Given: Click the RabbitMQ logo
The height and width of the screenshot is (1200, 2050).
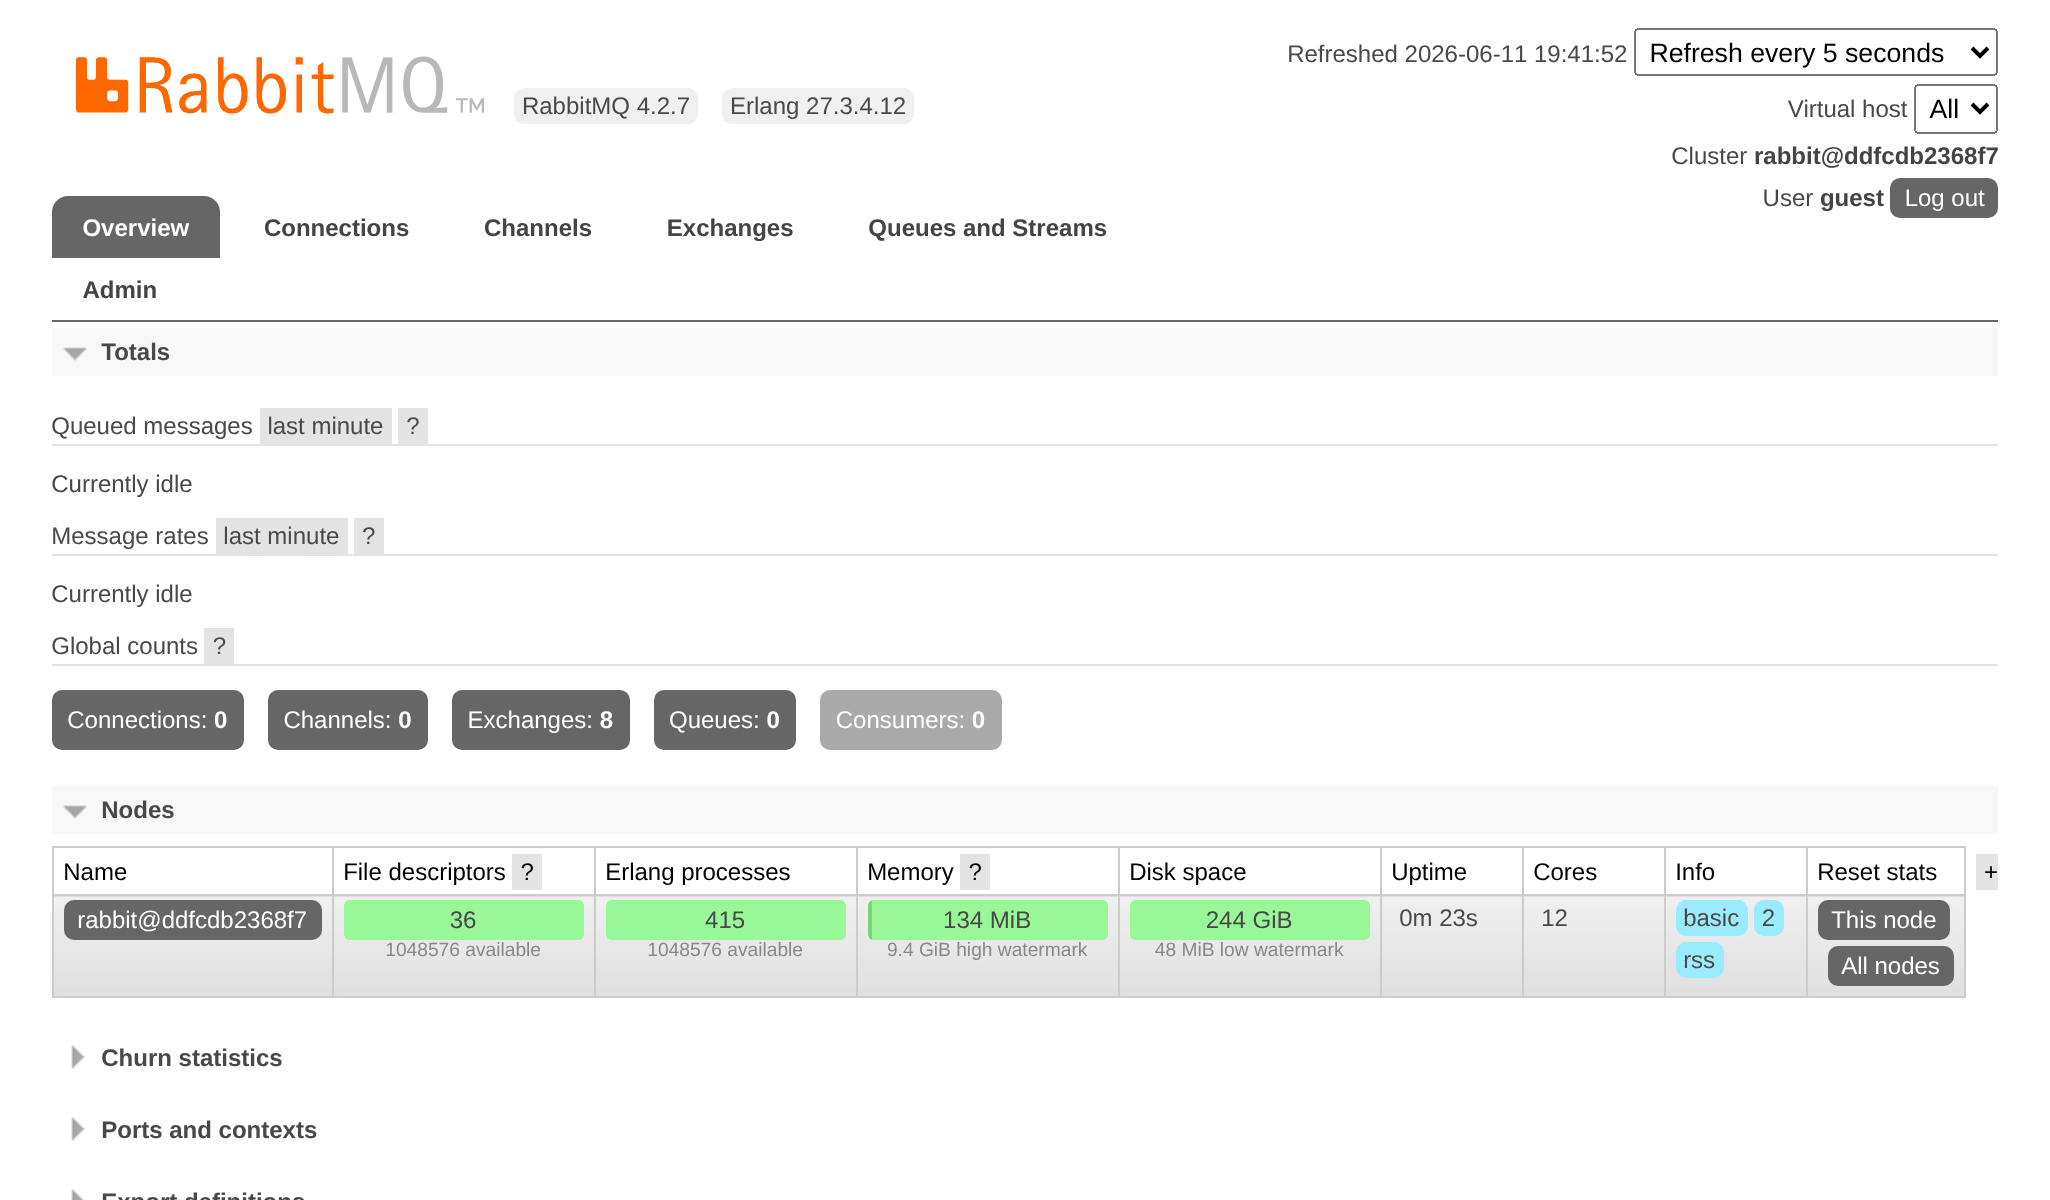Looking at the screenshot, I should tap(280, 85).
